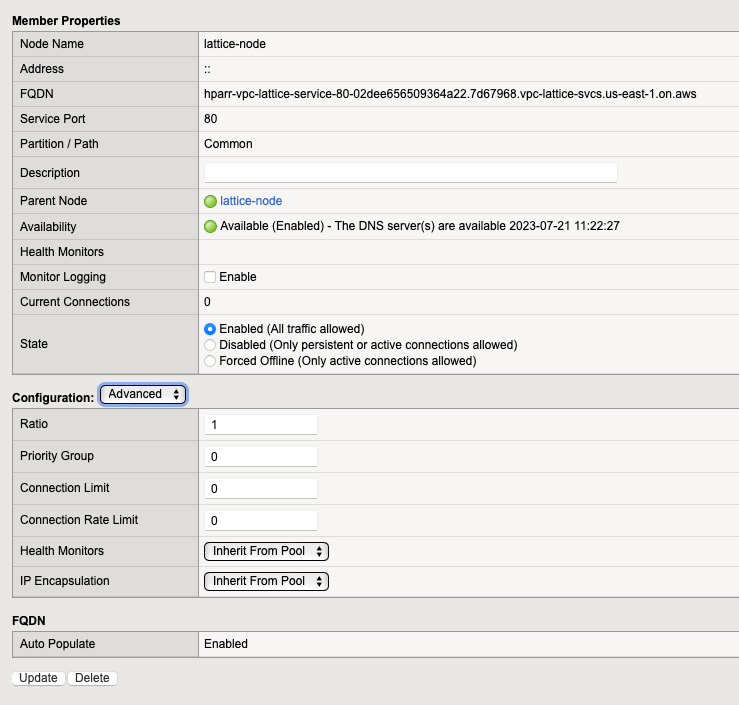The width and height of the screenshot is (739, 705).
Task: Click the green Parent Node status icon
Action: tap(210, 201)
